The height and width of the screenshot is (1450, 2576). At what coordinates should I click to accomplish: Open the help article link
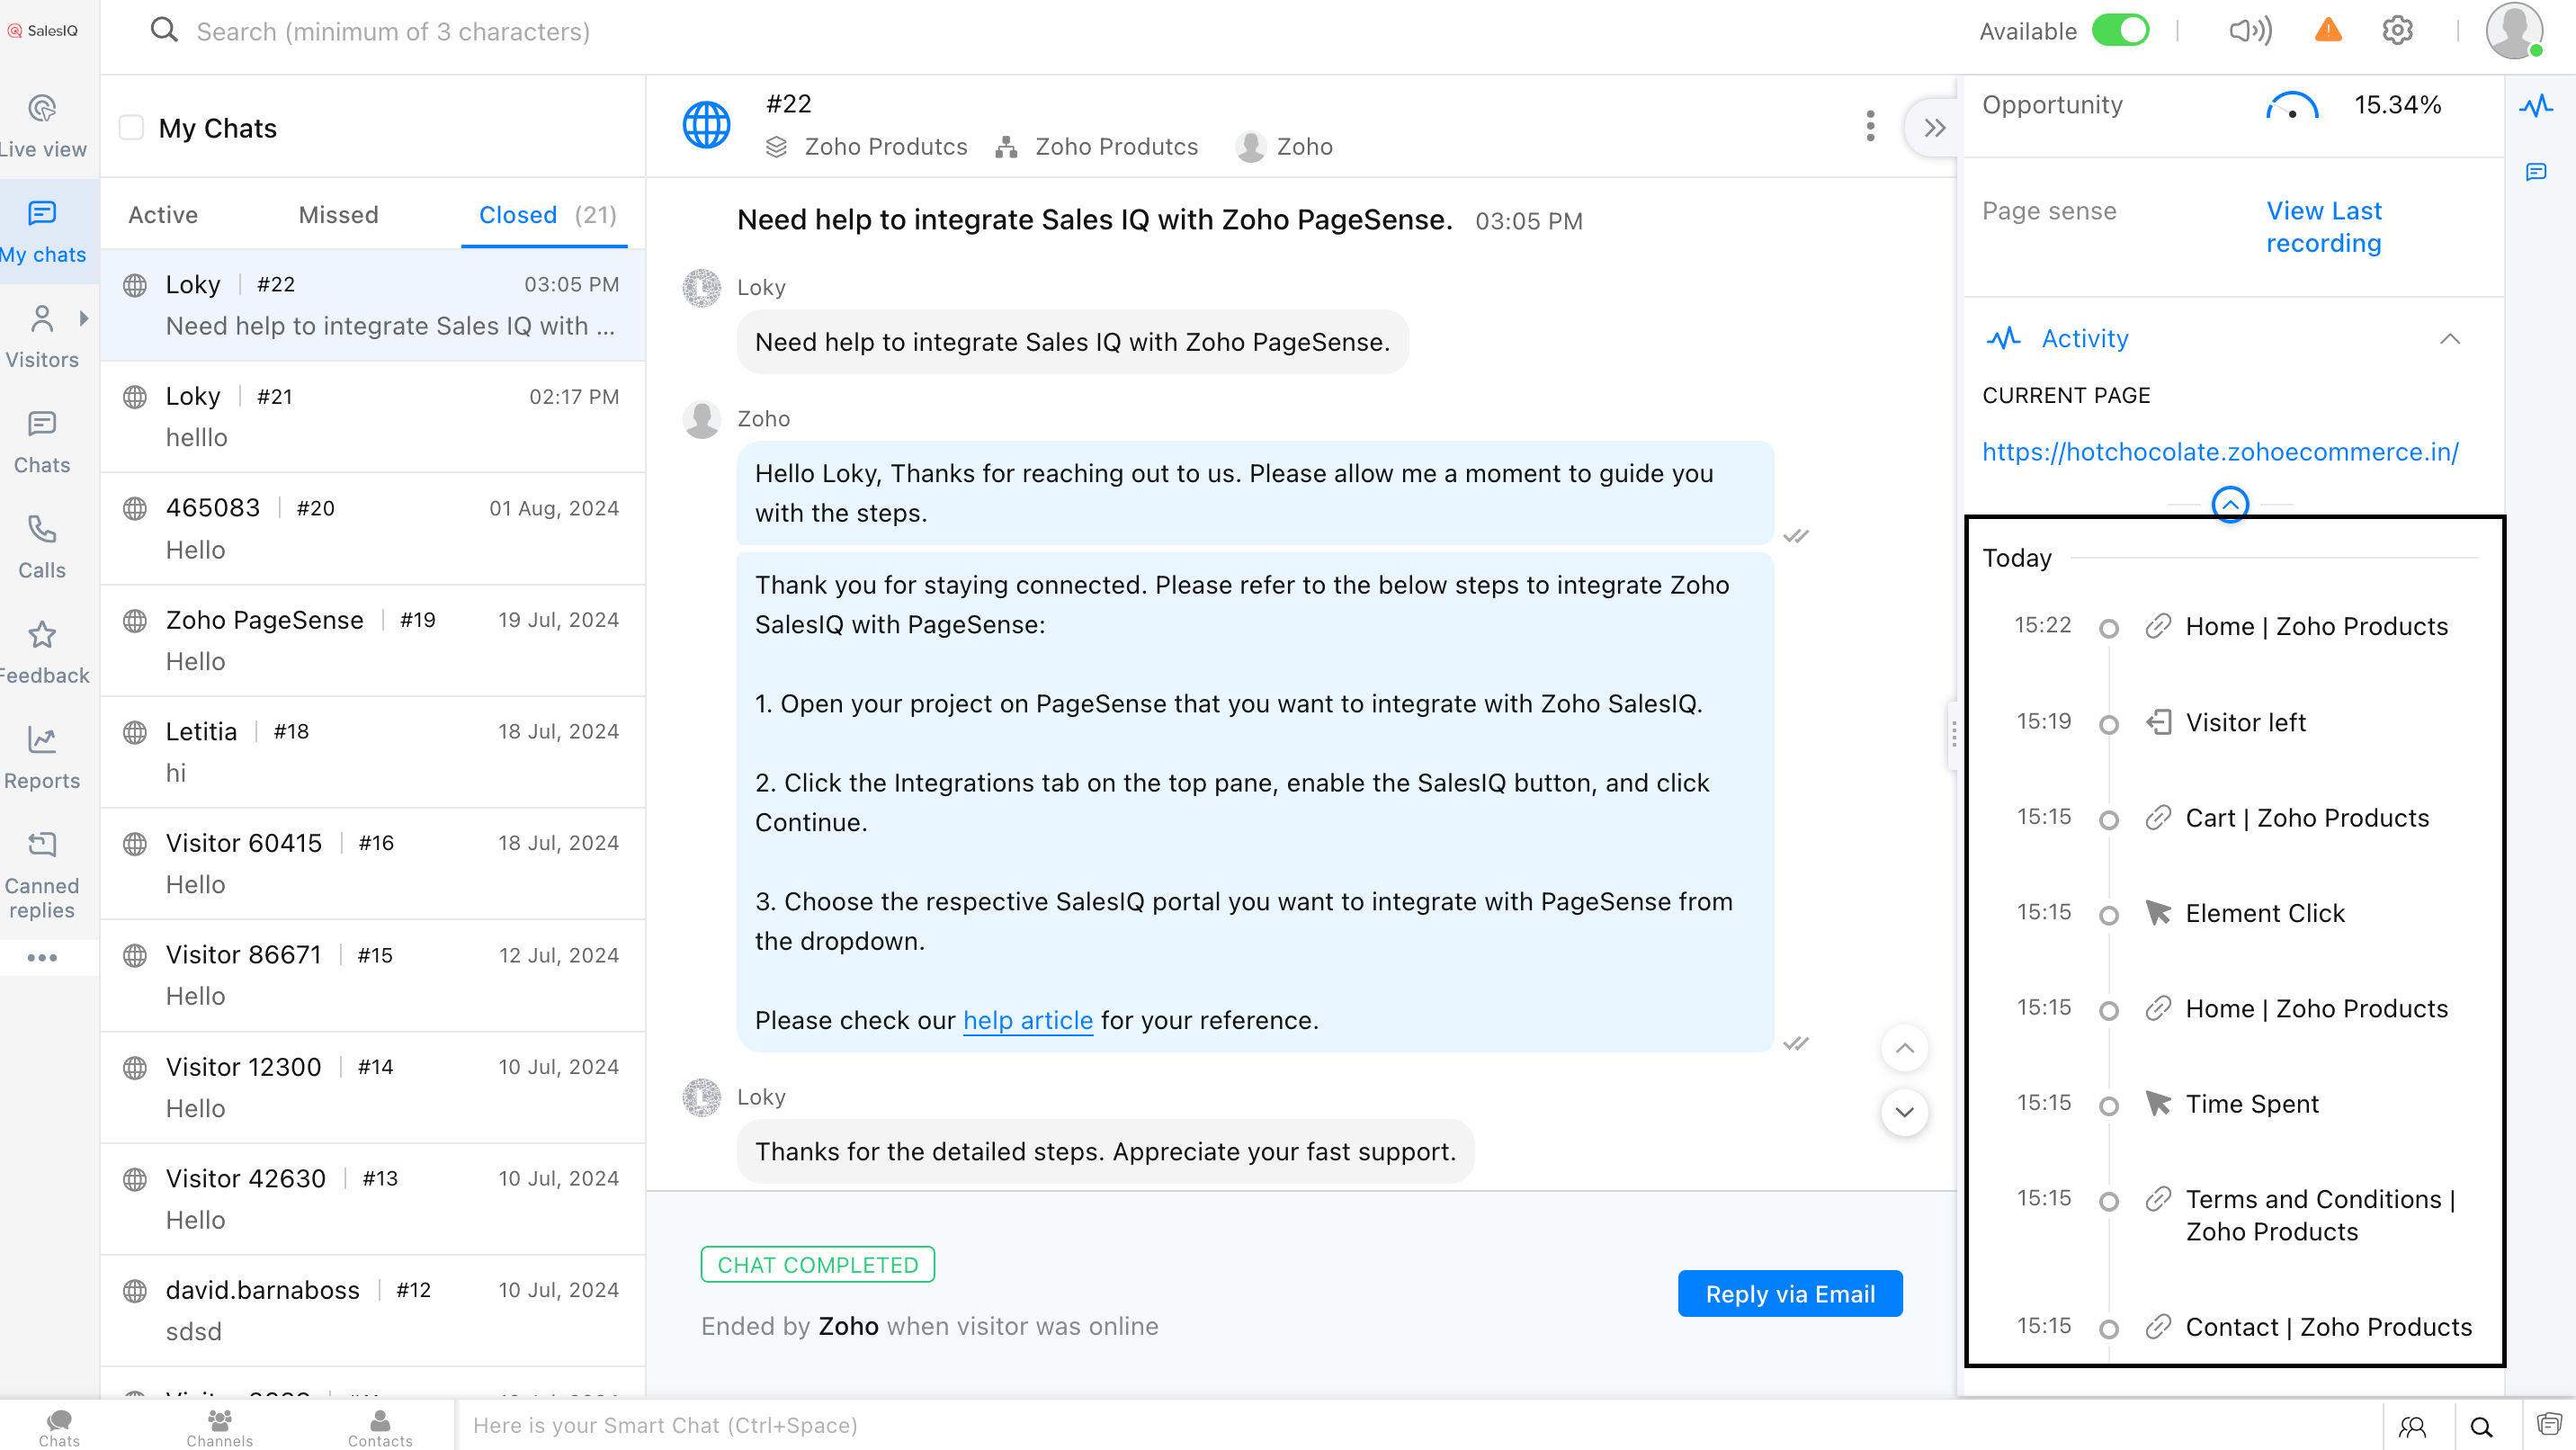[x=1028, y=1020]
